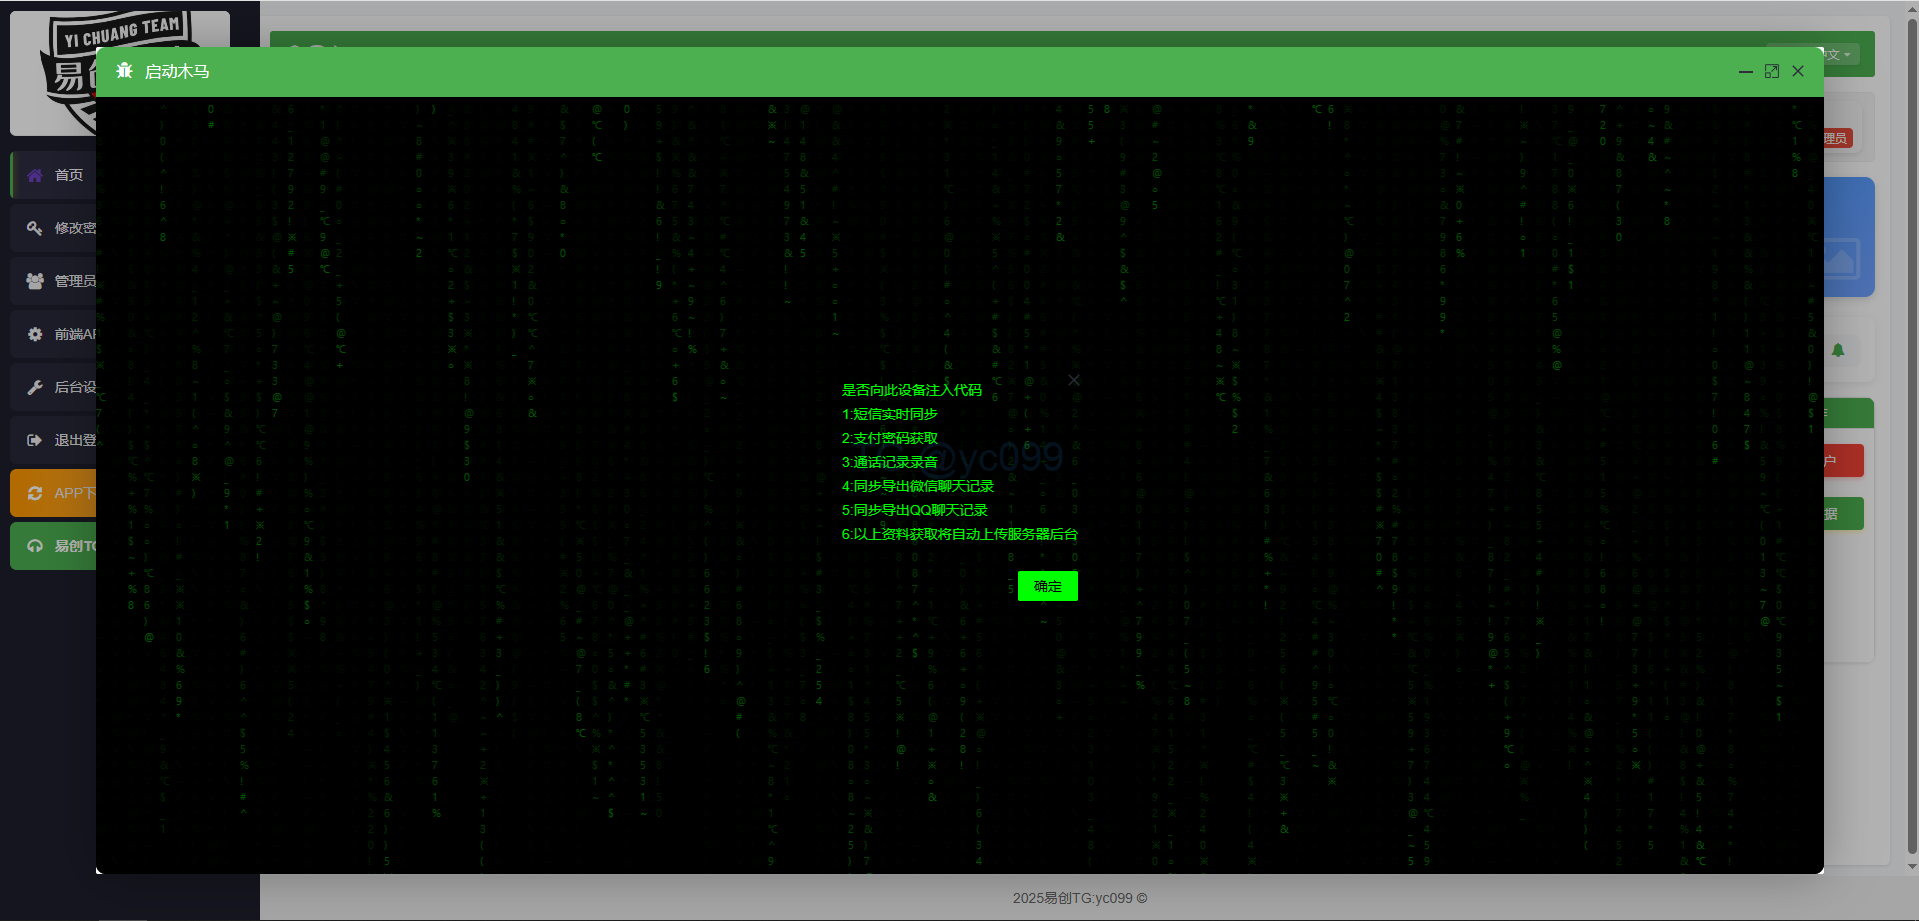Click the picture icon on blue card

coord(1842,260)
